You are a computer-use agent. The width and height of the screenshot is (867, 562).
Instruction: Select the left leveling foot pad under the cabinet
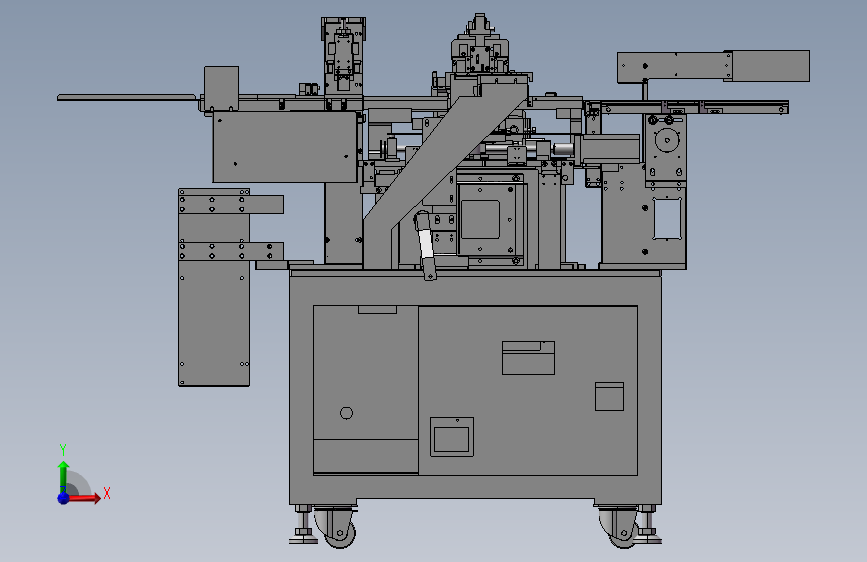click(303, 539)
